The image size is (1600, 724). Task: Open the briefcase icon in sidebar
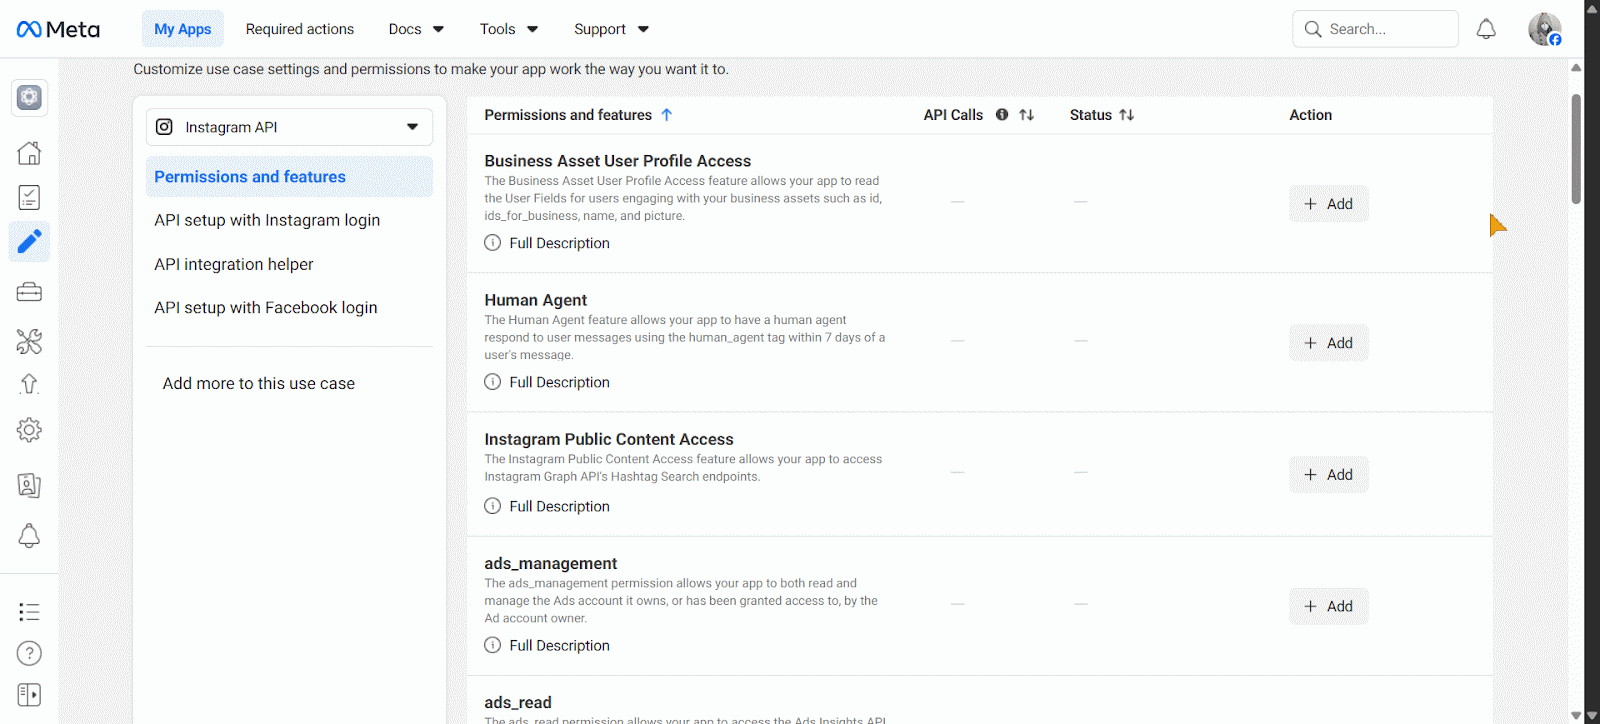tap(29, 292)
